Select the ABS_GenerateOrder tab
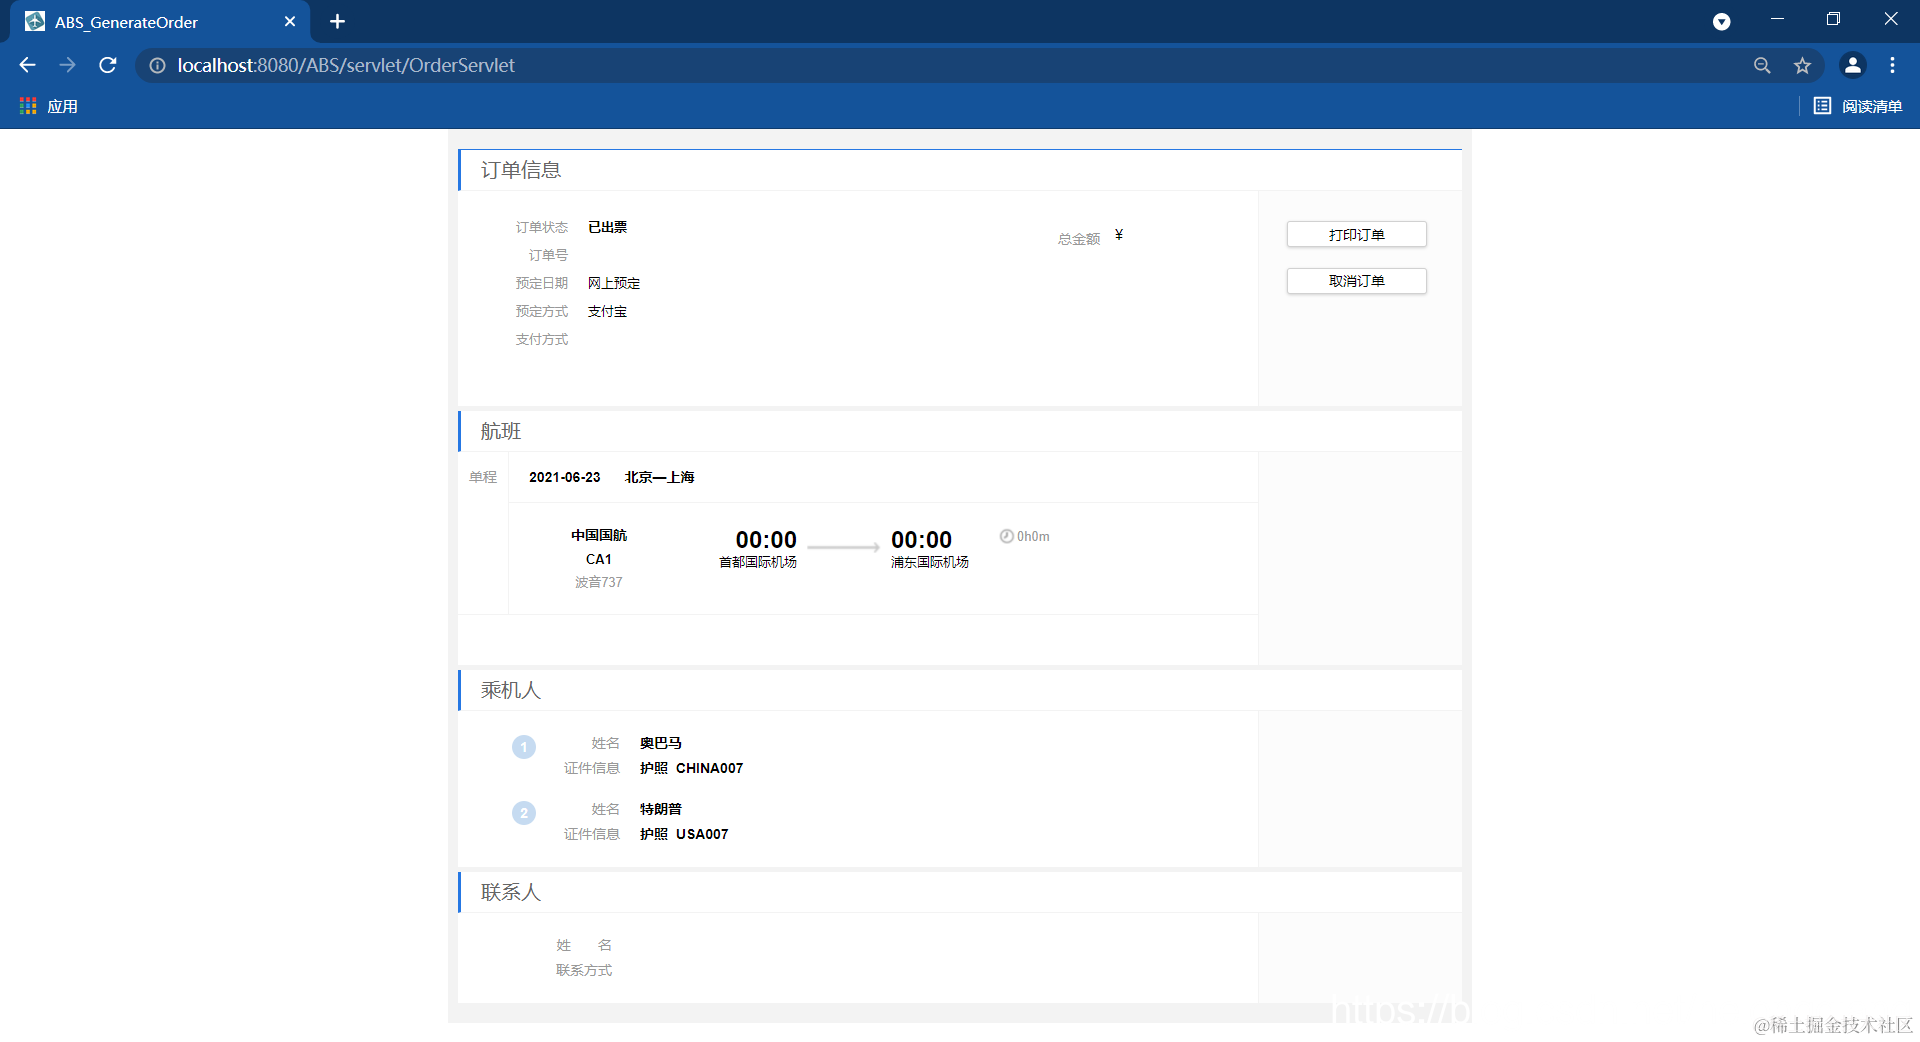This screenshot has width=1920, height=1042. [x=160, y=22]
